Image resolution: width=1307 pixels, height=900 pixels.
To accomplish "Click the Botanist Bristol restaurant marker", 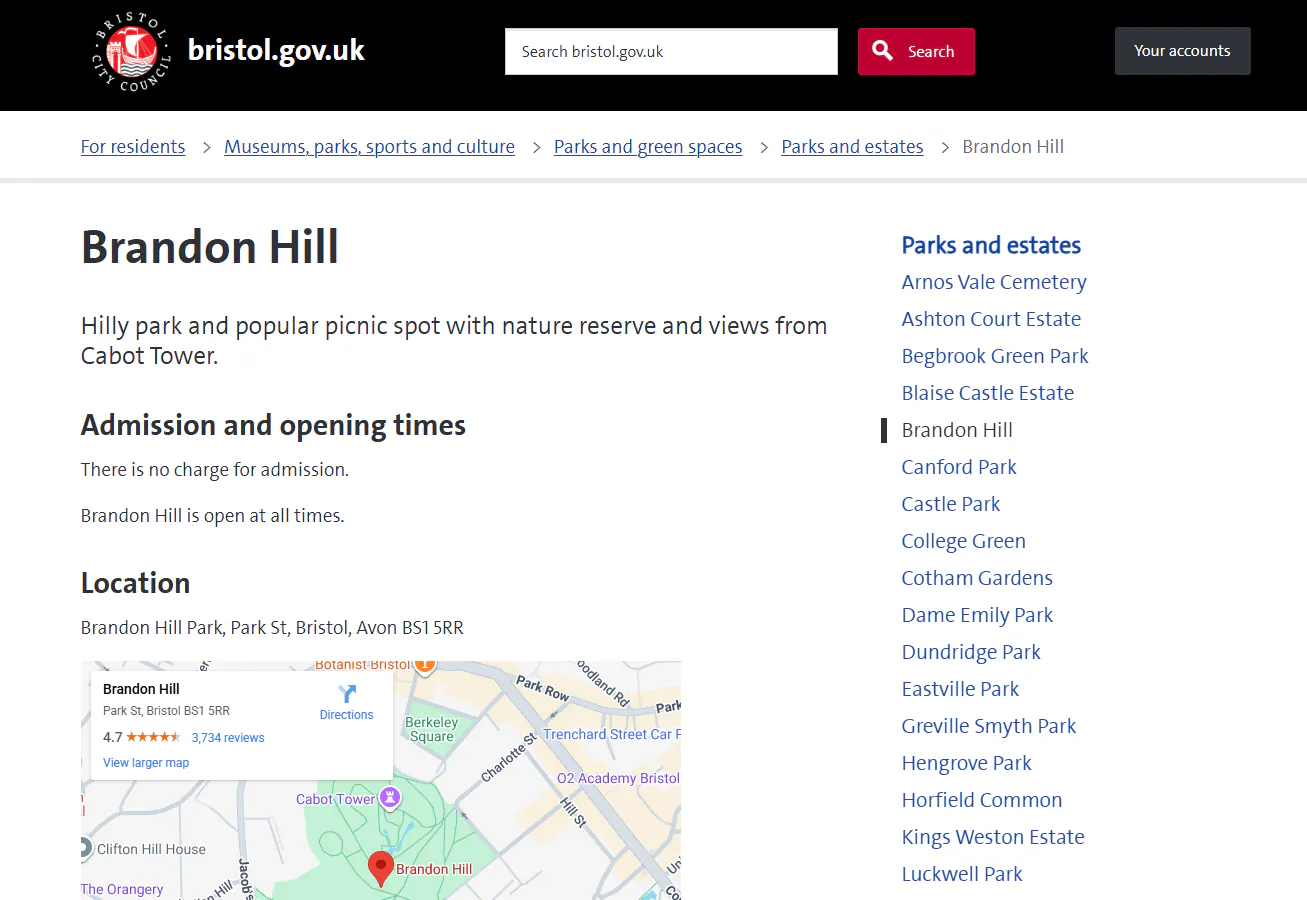I will pos(424,663).
